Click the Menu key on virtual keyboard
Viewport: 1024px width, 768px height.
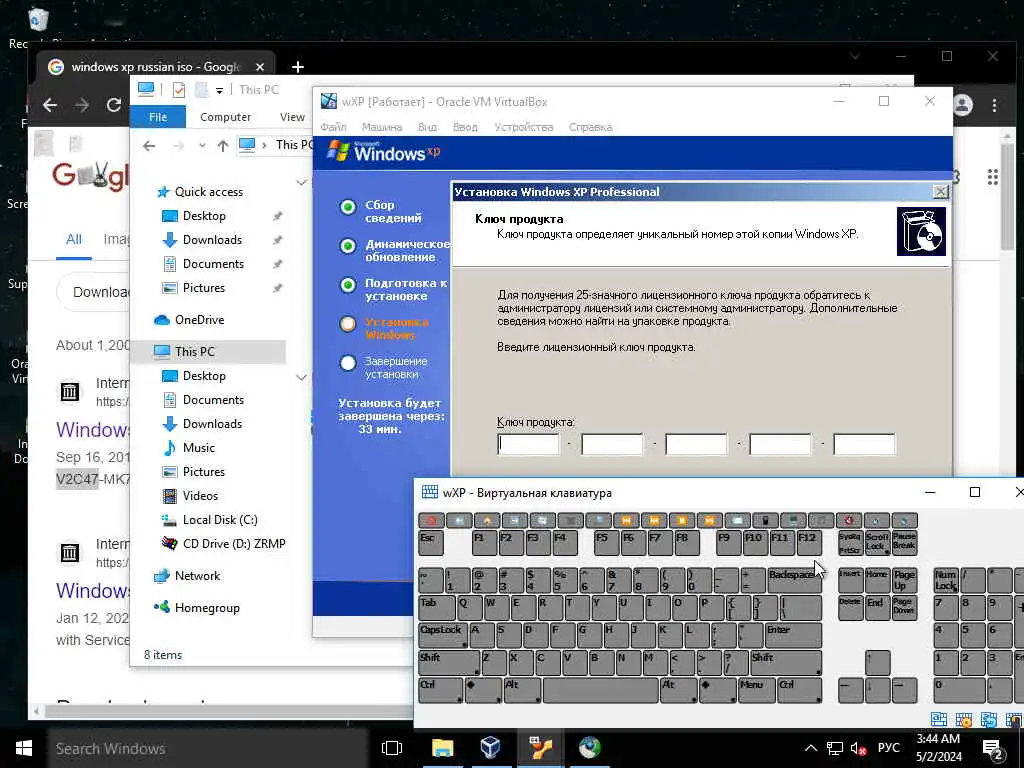[x=756, y=690]
